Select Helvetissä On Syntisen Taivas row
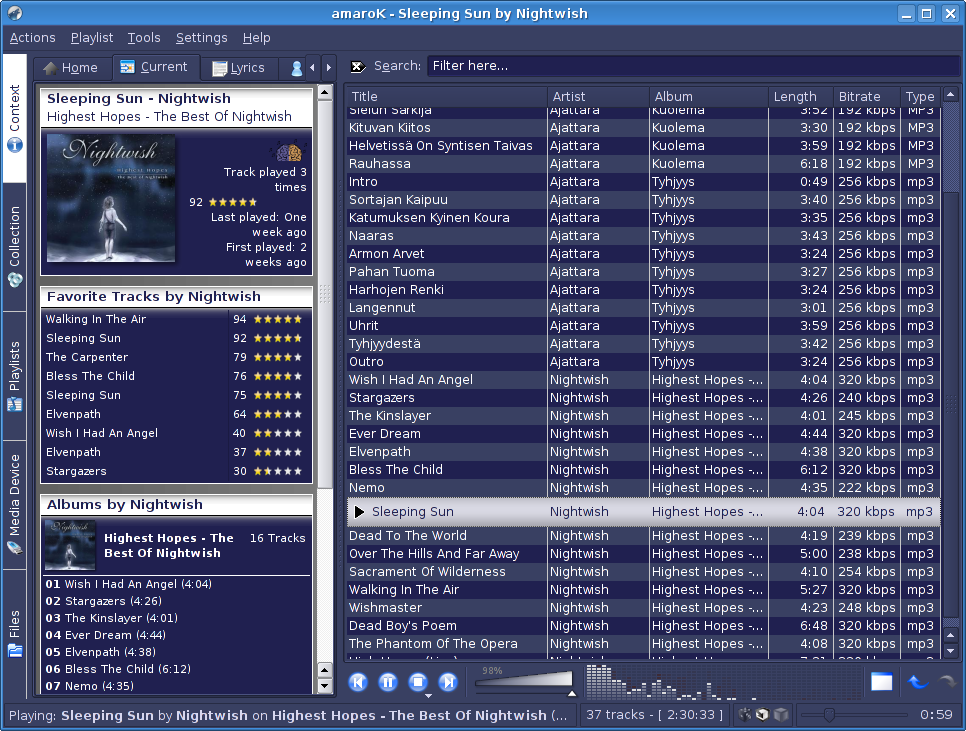 pos(643,146)
